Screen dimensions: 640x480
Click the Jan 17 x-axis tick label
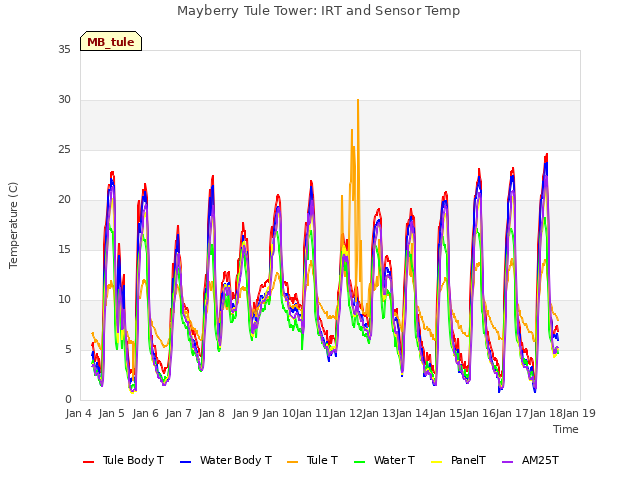tap(513, 413)
